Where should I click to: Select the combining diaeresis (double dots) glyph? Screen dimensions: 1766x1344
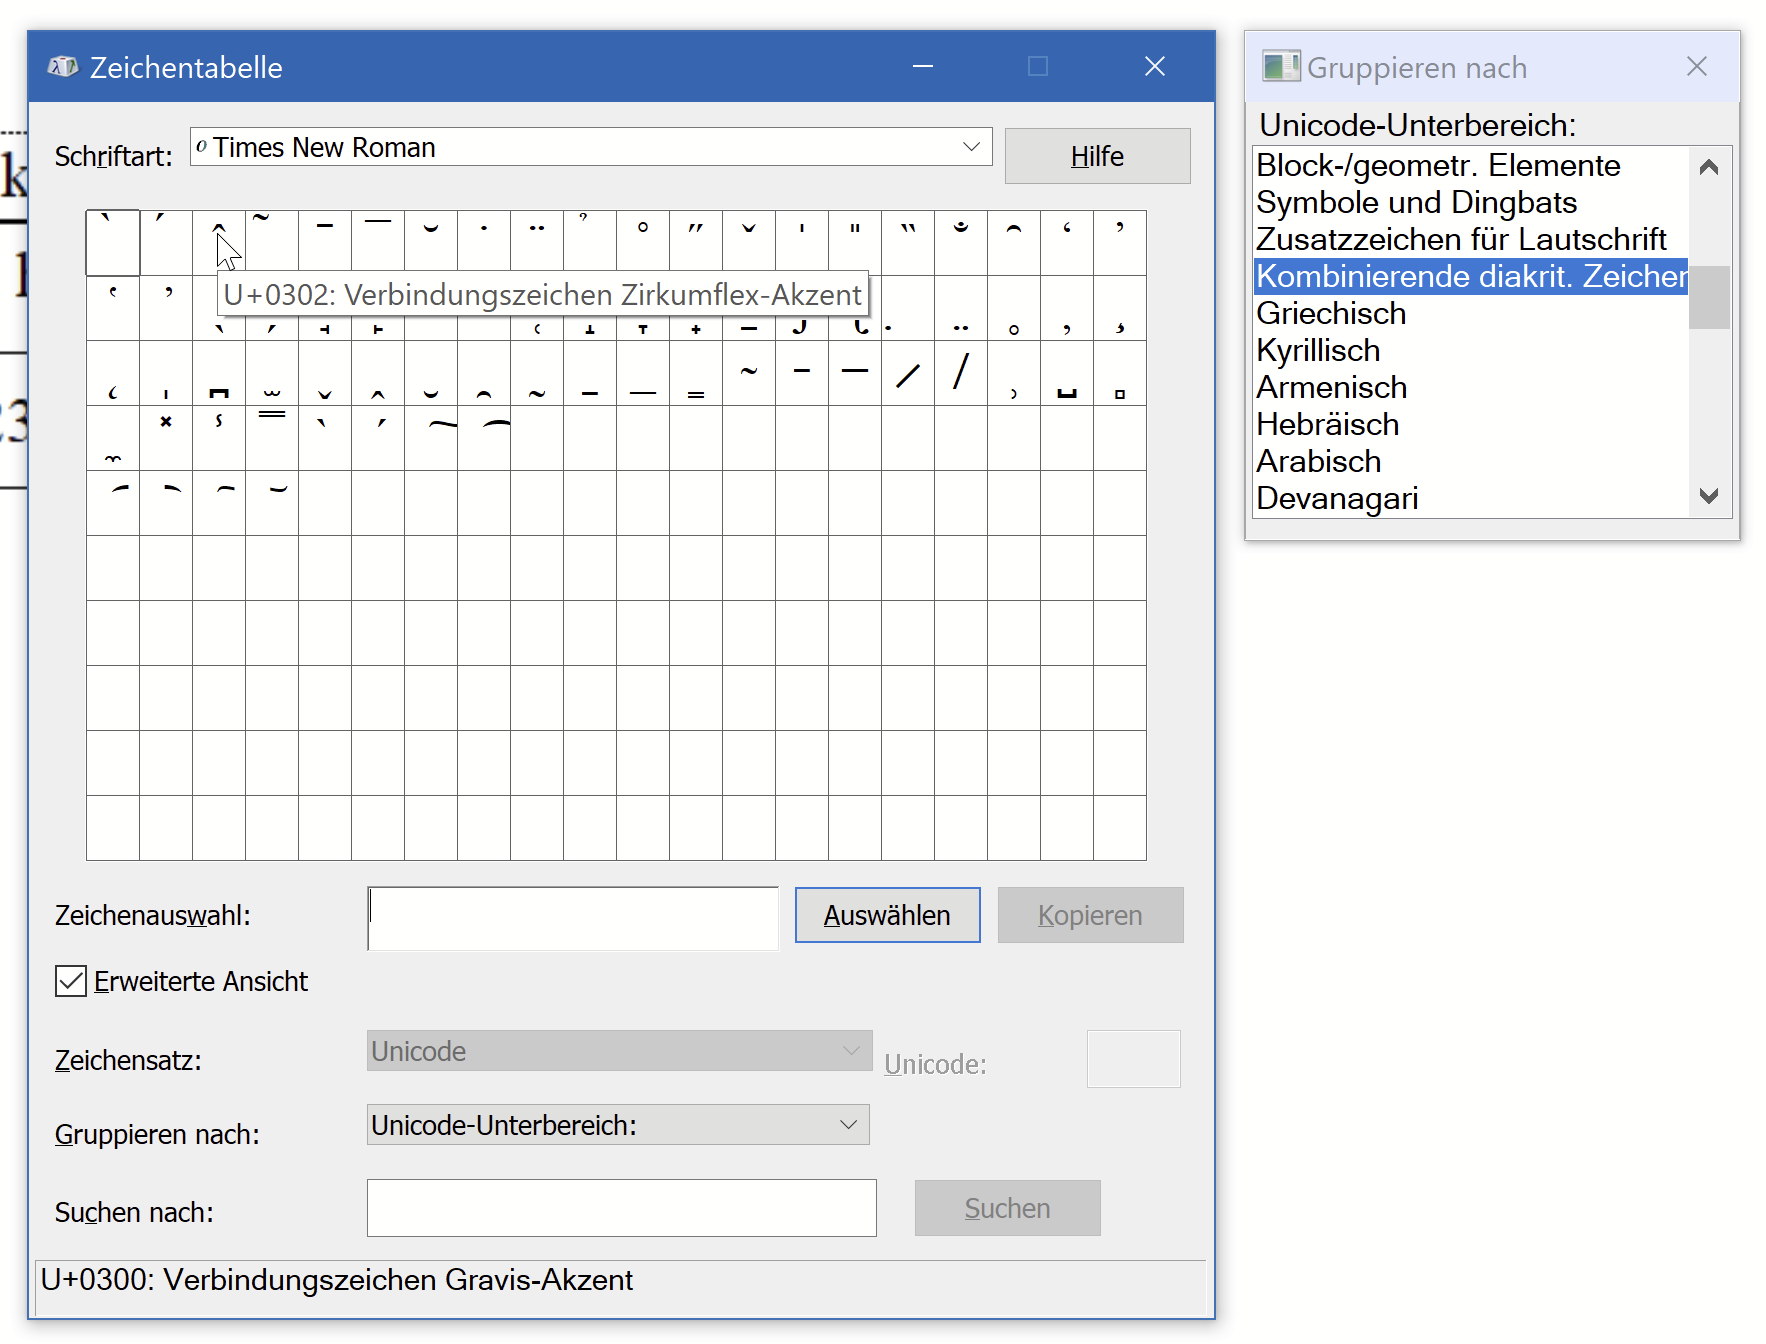(x=537, y=242)
